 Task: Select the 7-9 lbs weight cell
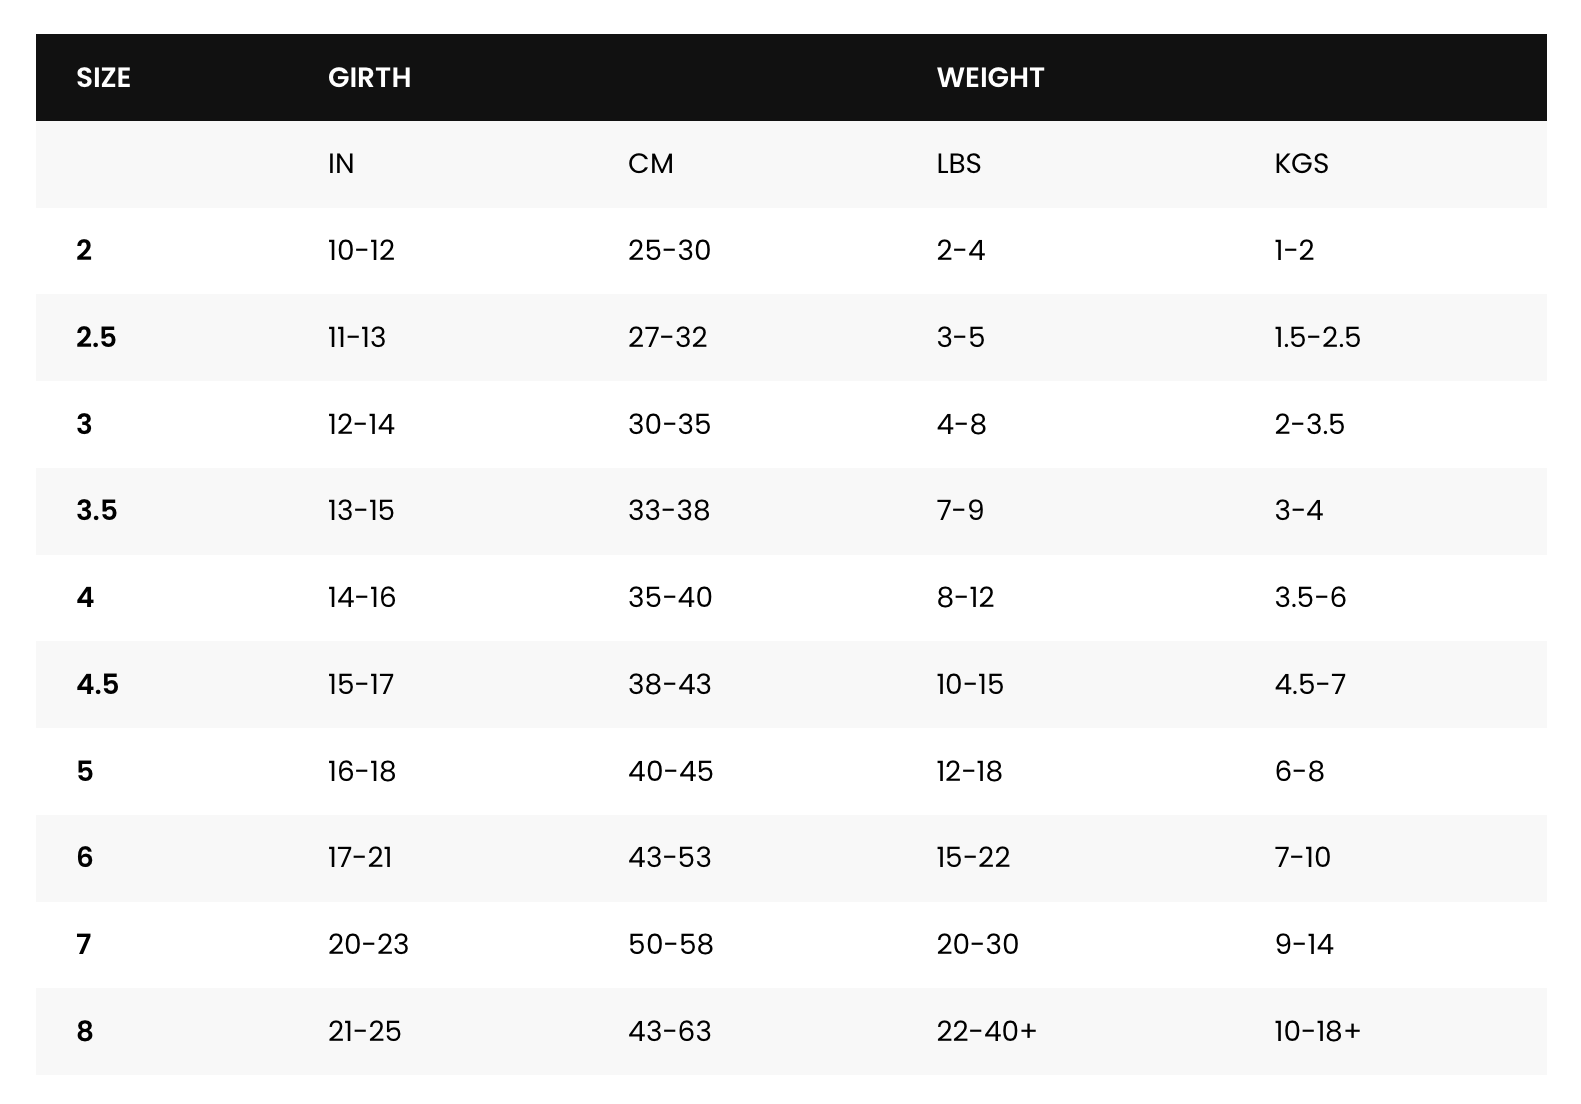point(960,511)
